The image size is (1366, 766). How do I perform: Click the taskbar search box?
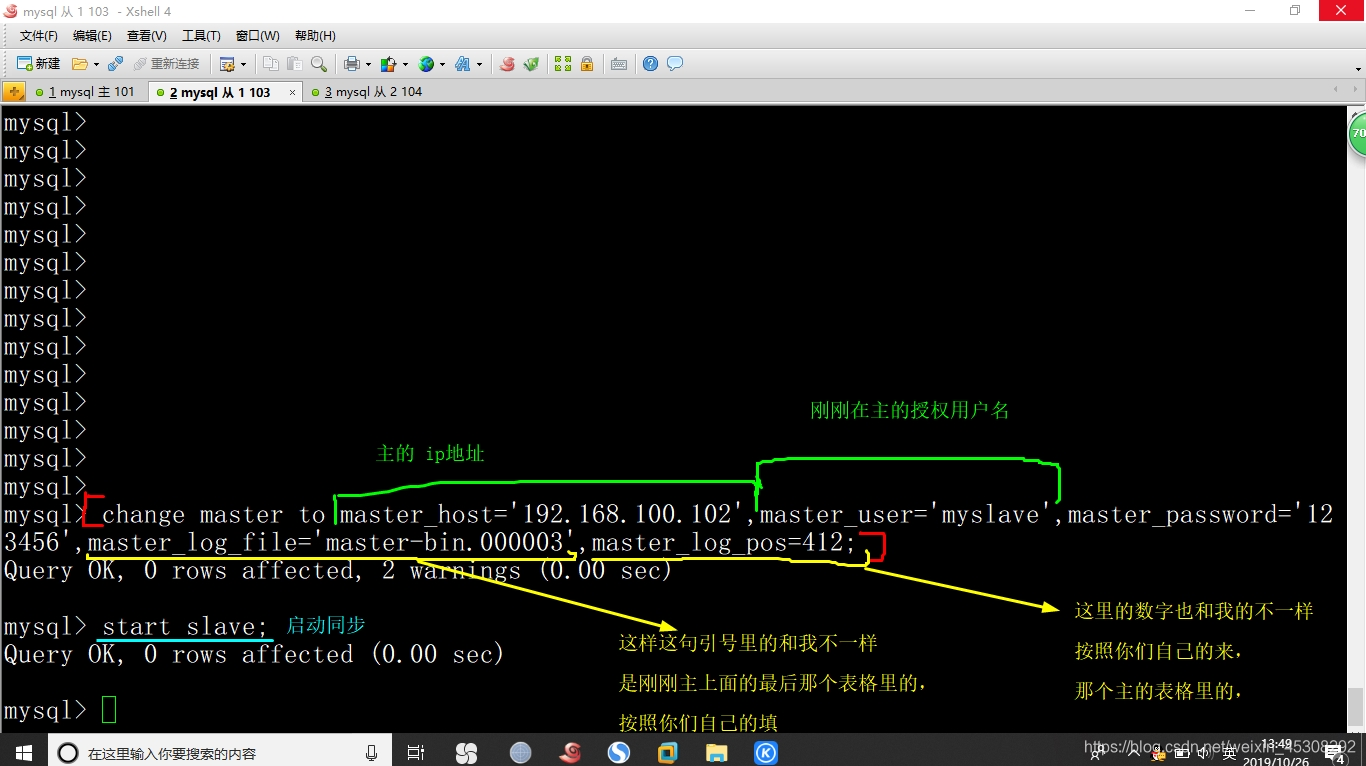(x=218, y=752)
